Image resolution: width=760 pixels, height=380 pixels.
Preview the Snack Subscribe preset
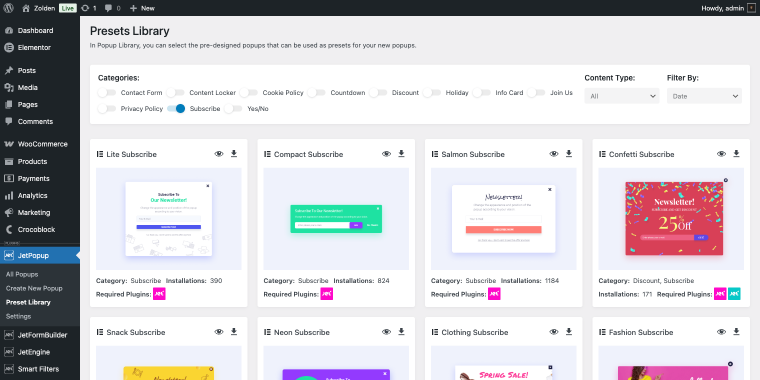tap(219, 332)
